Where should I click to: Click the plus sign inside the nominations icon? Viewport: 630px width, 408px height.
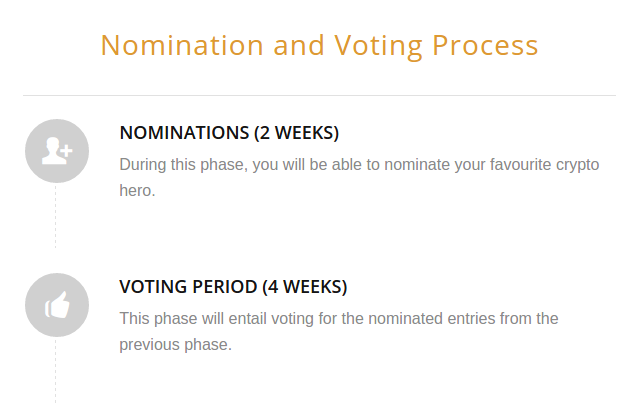(67, 151)
